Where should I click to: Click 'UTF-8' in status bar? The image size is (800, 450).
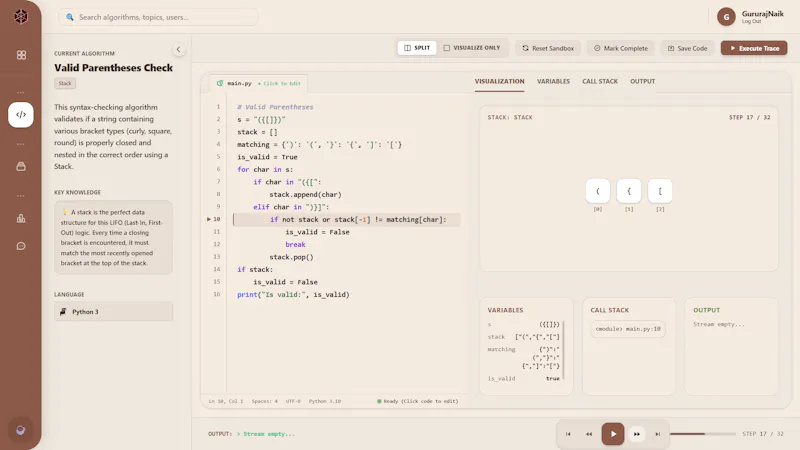[x=293, y=402]
